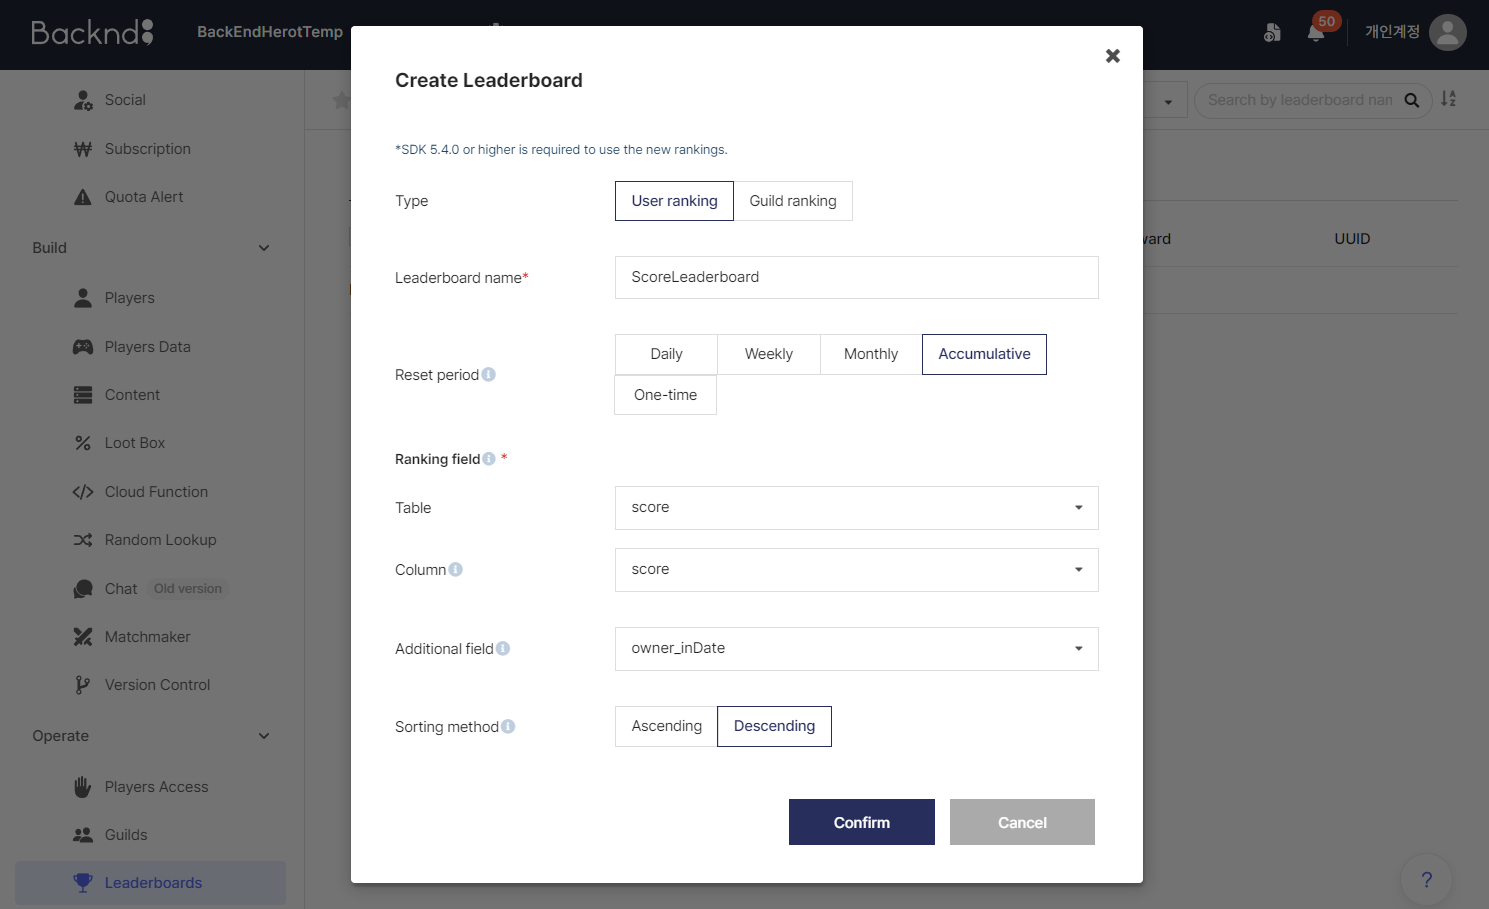This screenshot has height=909, width=1489.
Task: Choose Accumulative reset period
Action: coord(984,354)
